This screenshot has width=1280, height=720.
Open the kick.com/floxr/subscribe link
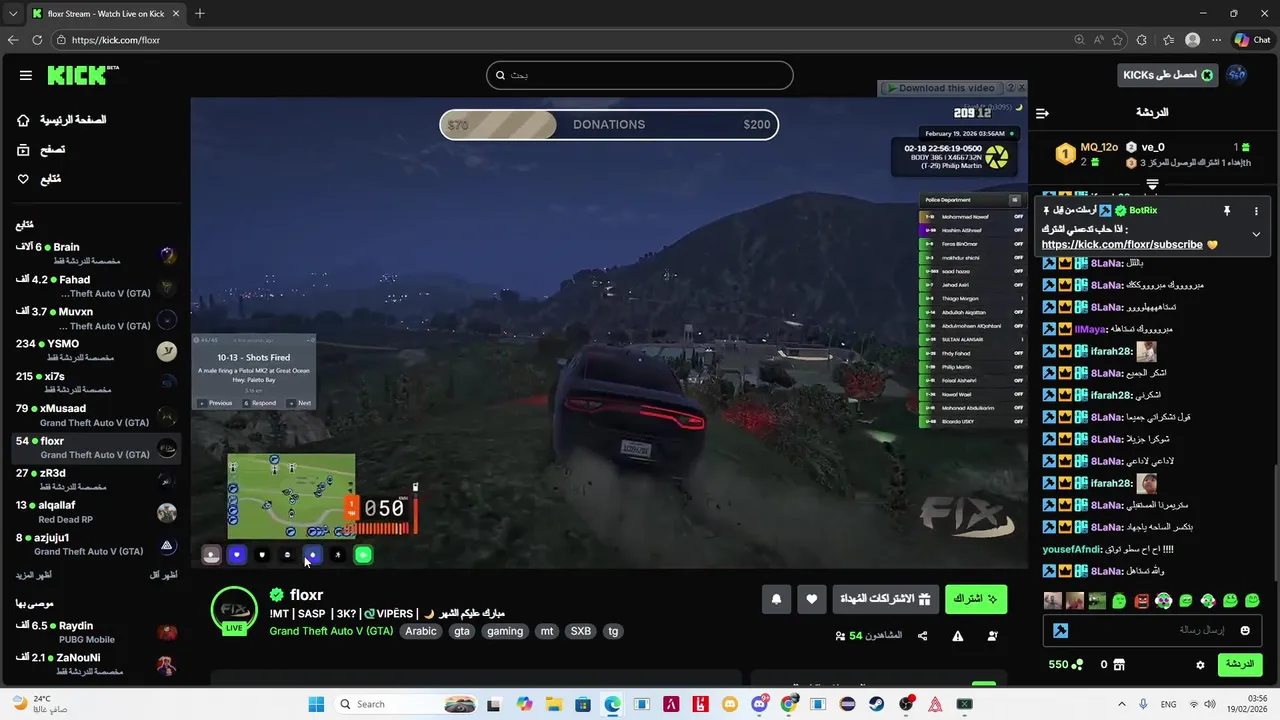click(1121, 244)
